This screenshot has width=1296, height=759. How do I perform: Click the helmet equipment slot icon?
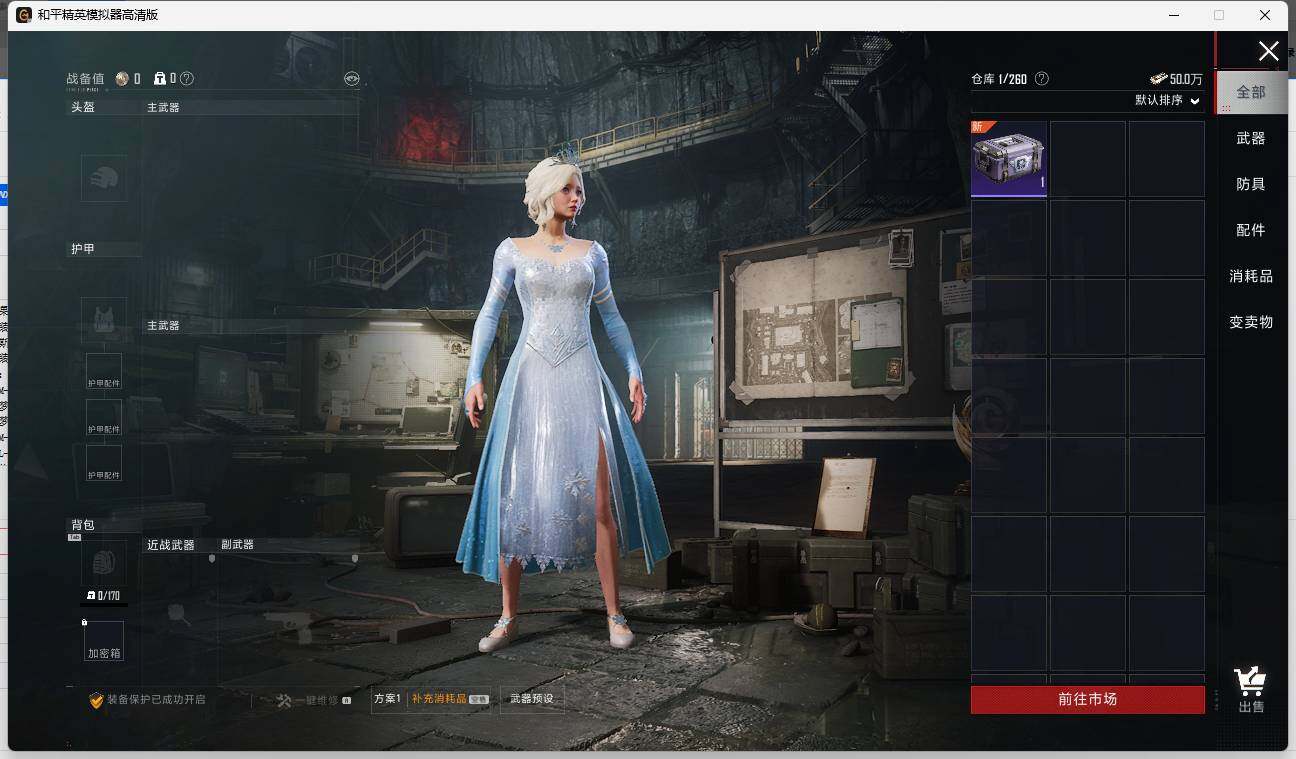pyautogui.click(x=104, y=178)
